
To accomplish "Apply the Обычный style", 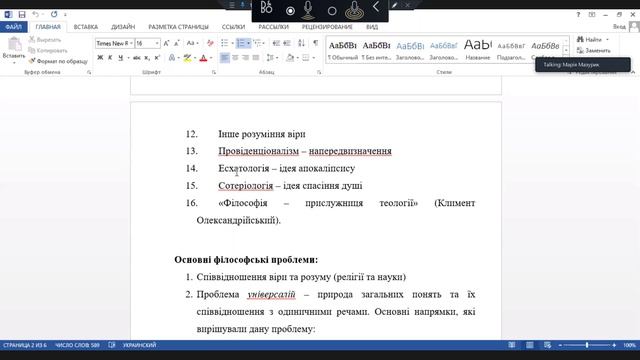I will [342, 50].
